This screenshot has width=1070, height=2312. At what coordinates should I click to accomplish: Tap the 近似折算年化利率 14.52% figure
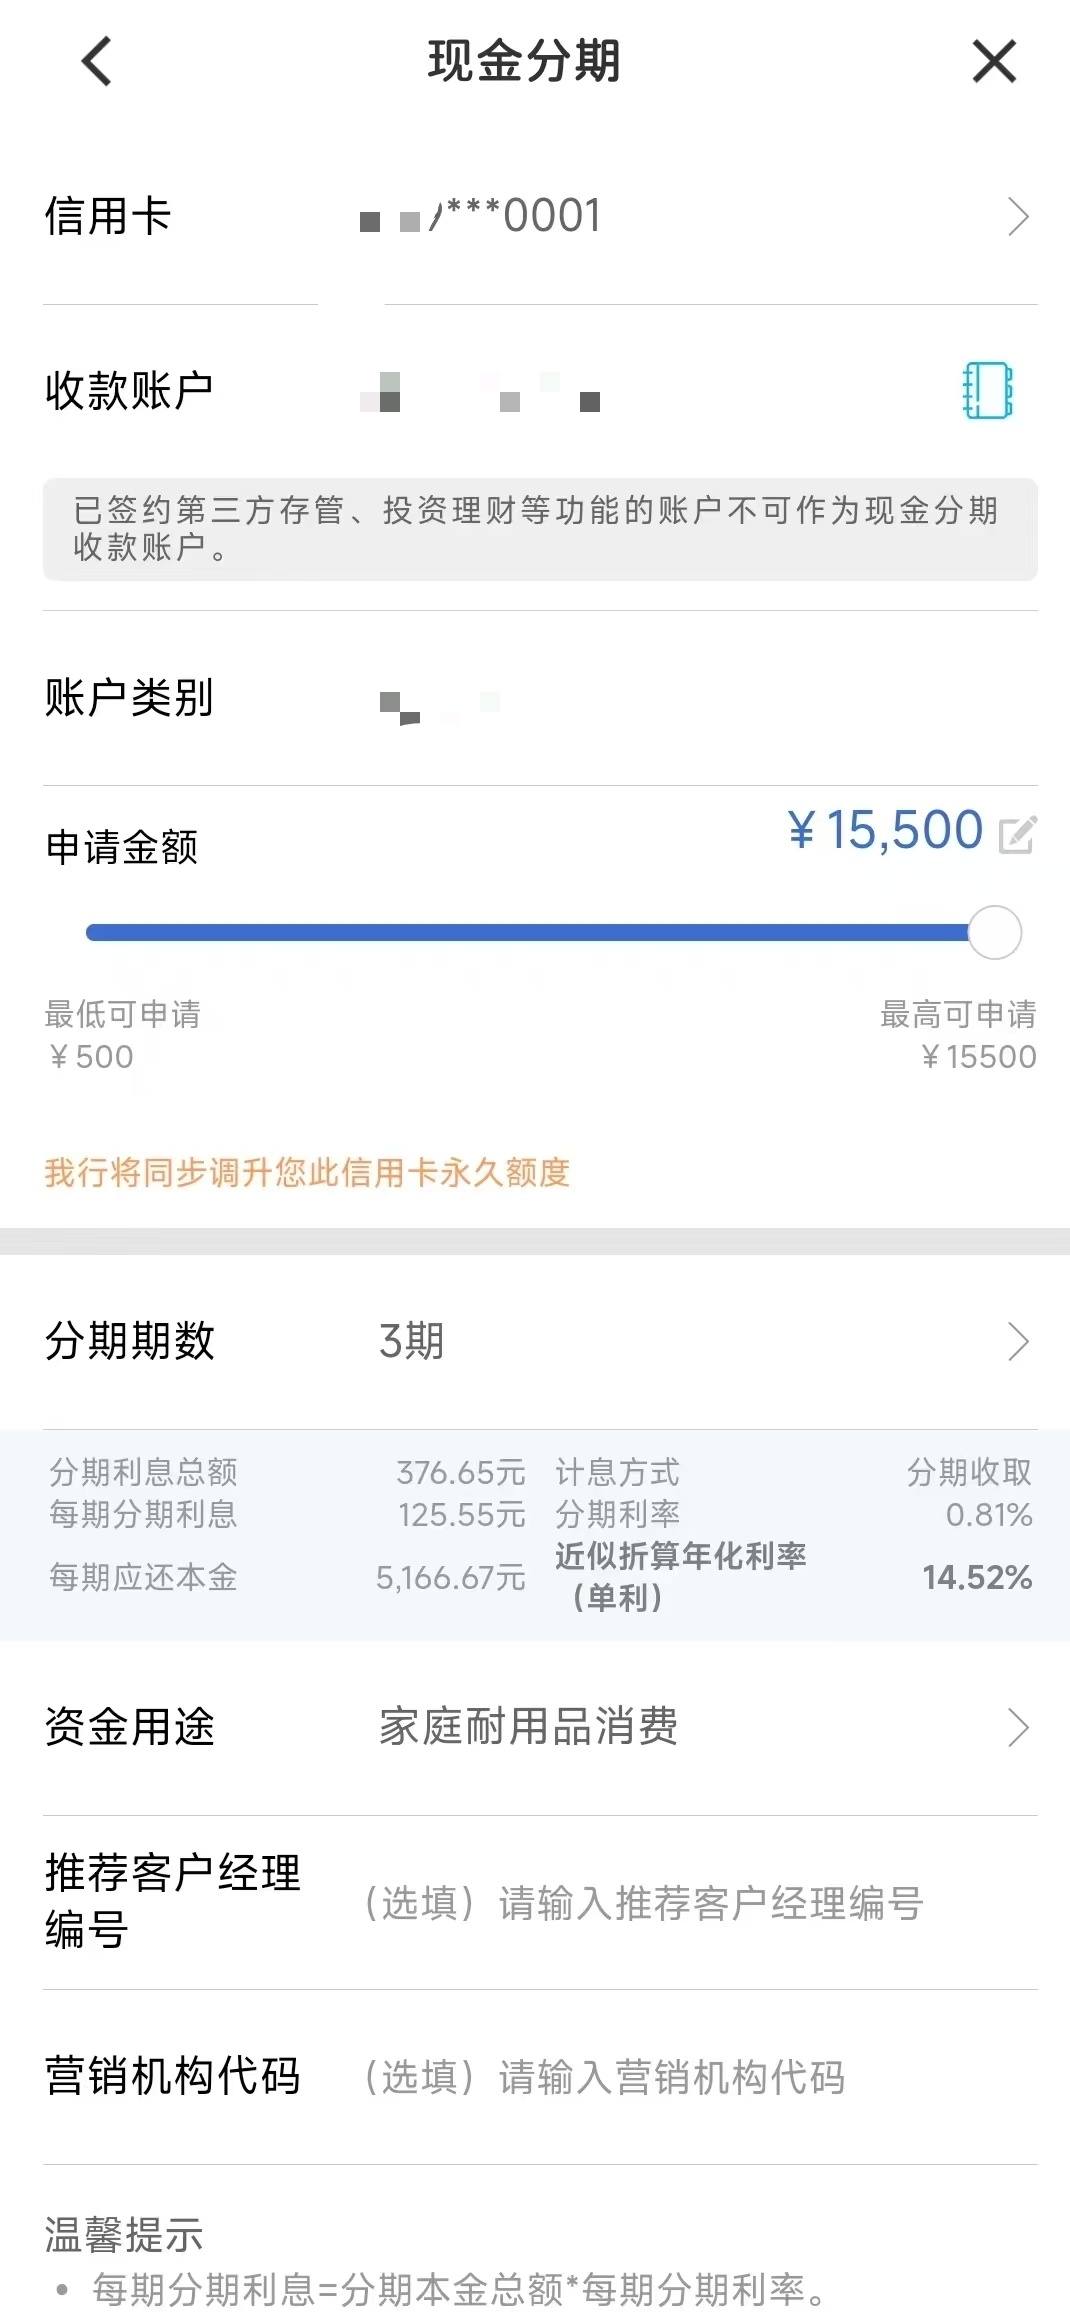(x=977, y=1577)
